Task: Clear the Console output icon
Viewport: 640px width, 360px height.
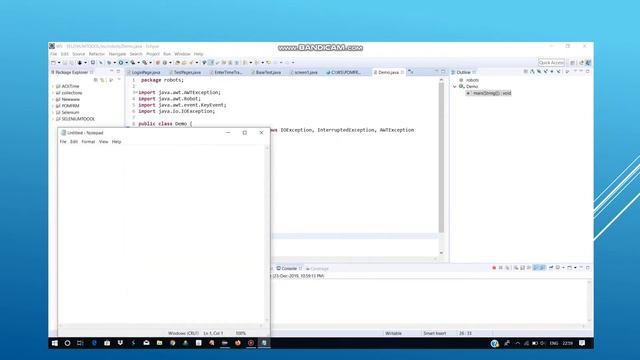Action: (516, 268)
